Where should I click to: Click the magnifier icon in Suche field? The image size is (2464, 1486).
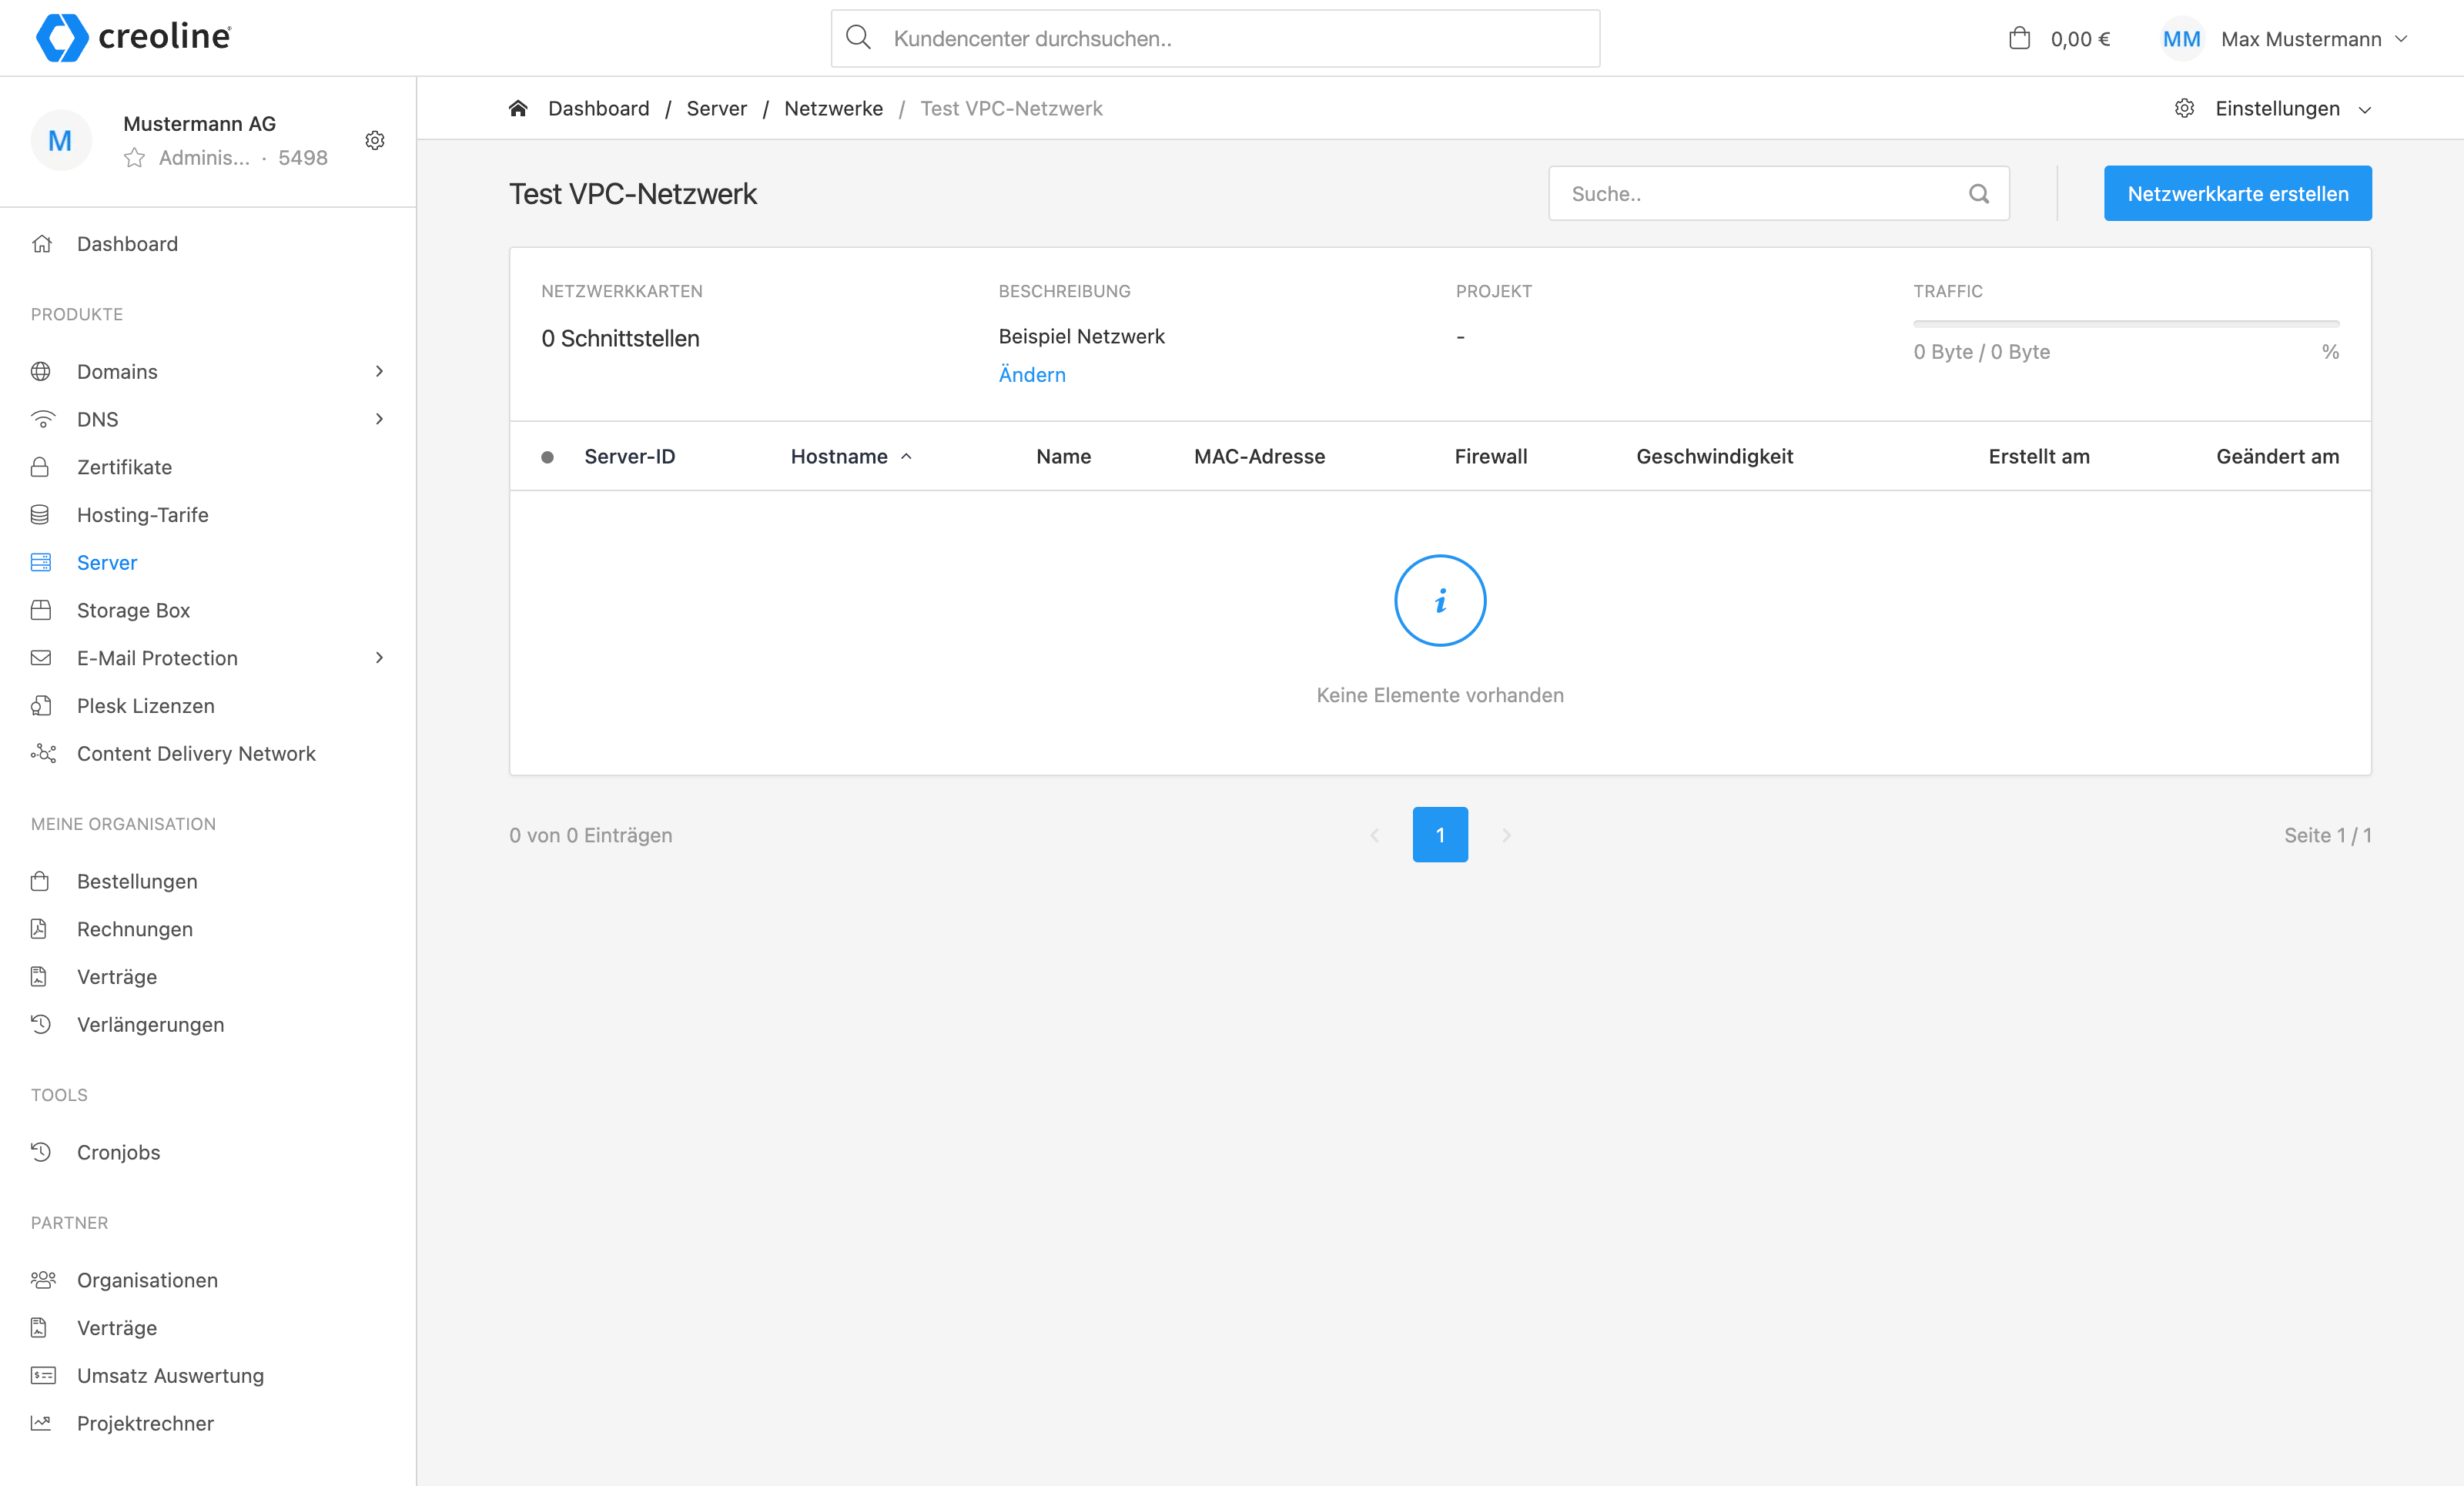tap(1979, 194)
